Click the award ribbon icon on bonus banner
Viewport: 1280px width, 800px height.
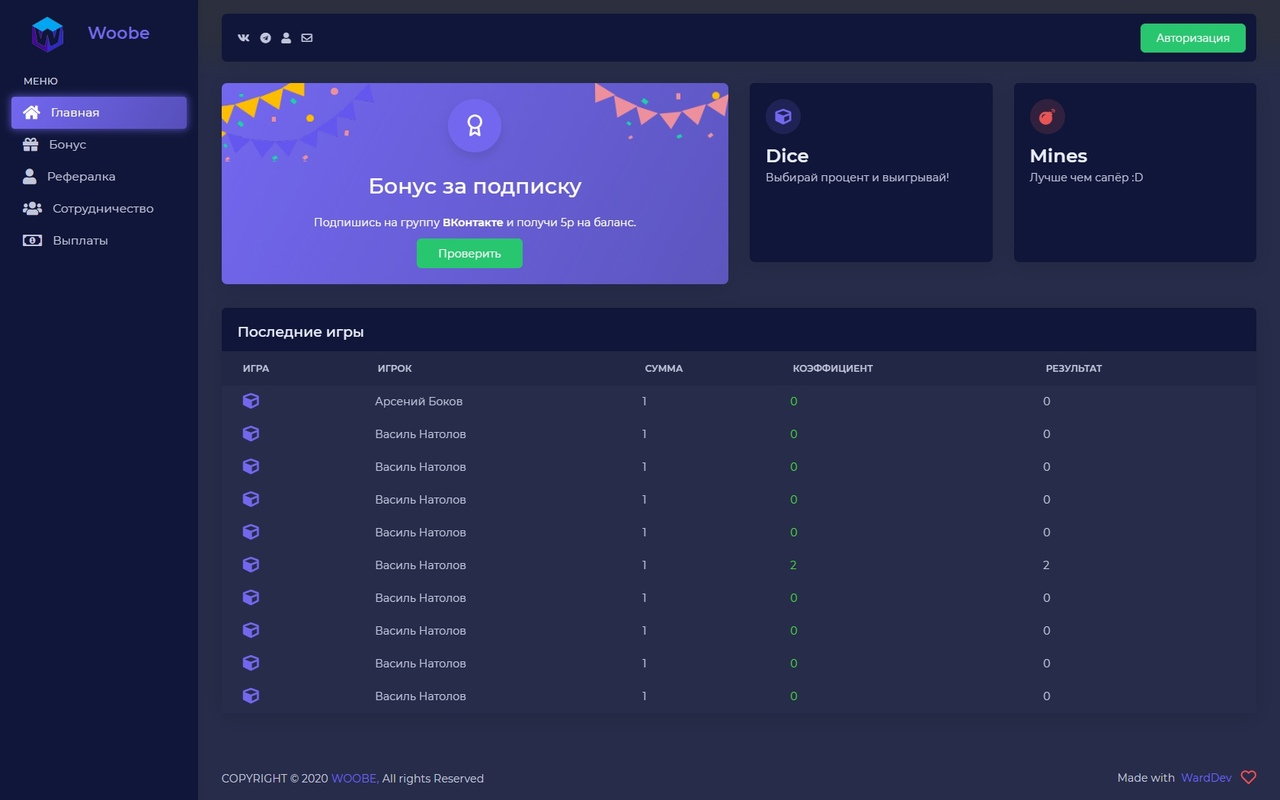pos(474,126)
